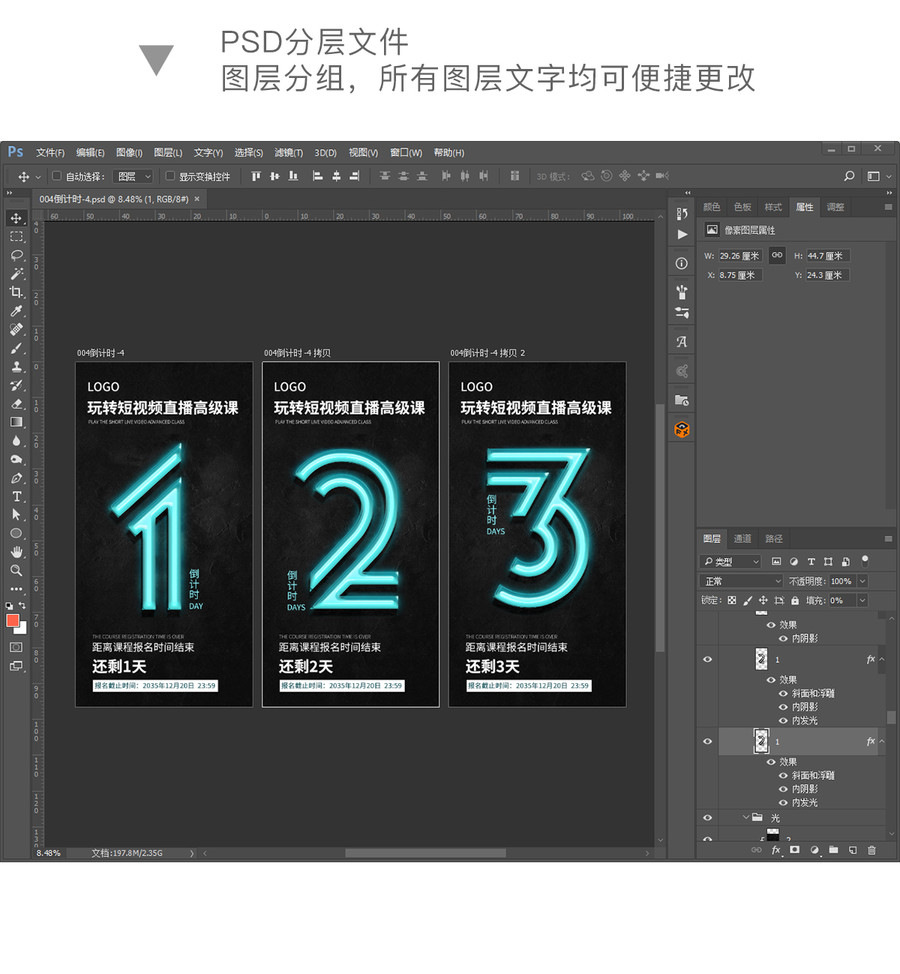900x974 pixels.
Task: Open the 文件(F) menu
Action: click(x=50, y=153)
